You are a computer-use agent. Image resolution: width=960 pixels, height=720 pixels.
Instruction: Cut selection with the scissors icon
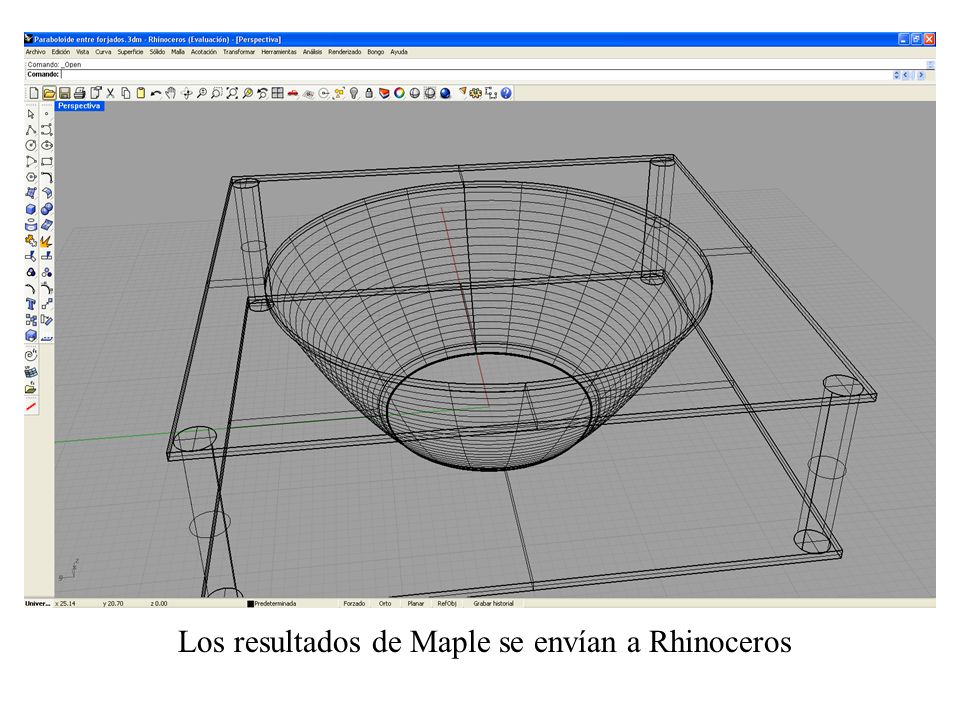coord(110,93)
